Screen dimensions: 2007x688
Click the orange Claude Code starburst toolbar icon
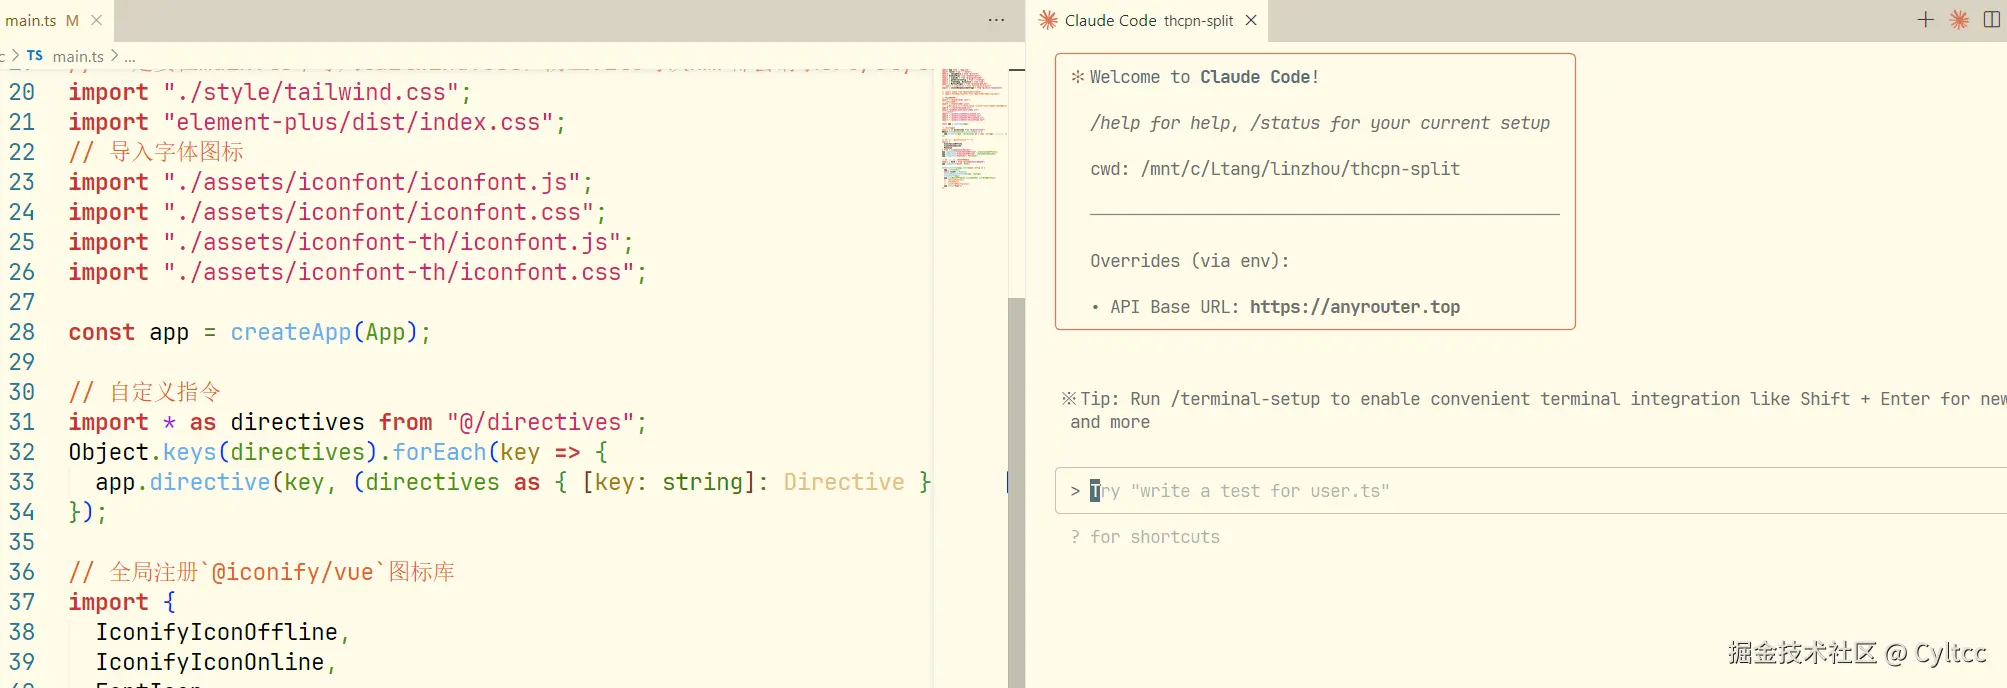pyautogui.click(x=1959, y=20)
